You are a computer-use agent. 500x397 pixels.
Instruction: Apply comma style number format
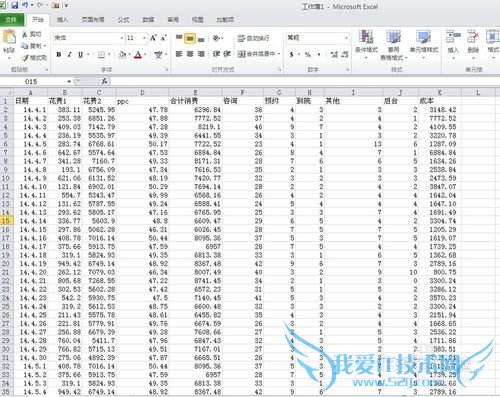point(319,54)
